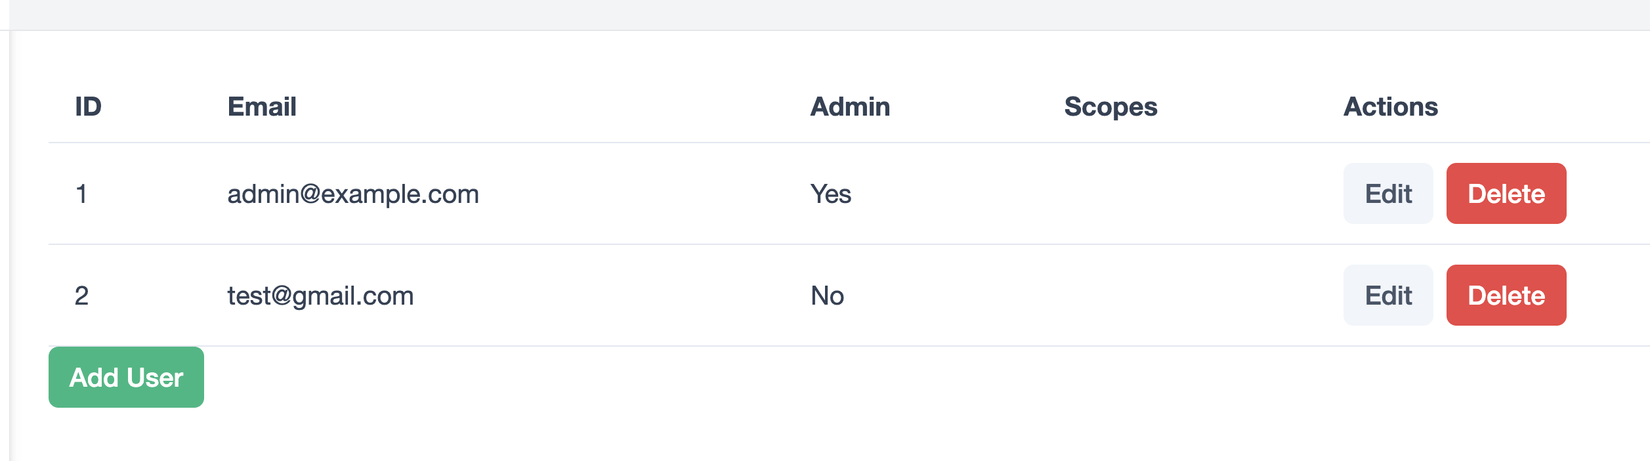1650x461 pixels.
Task: Select the Scopes column header
Action: point(1110,107)
